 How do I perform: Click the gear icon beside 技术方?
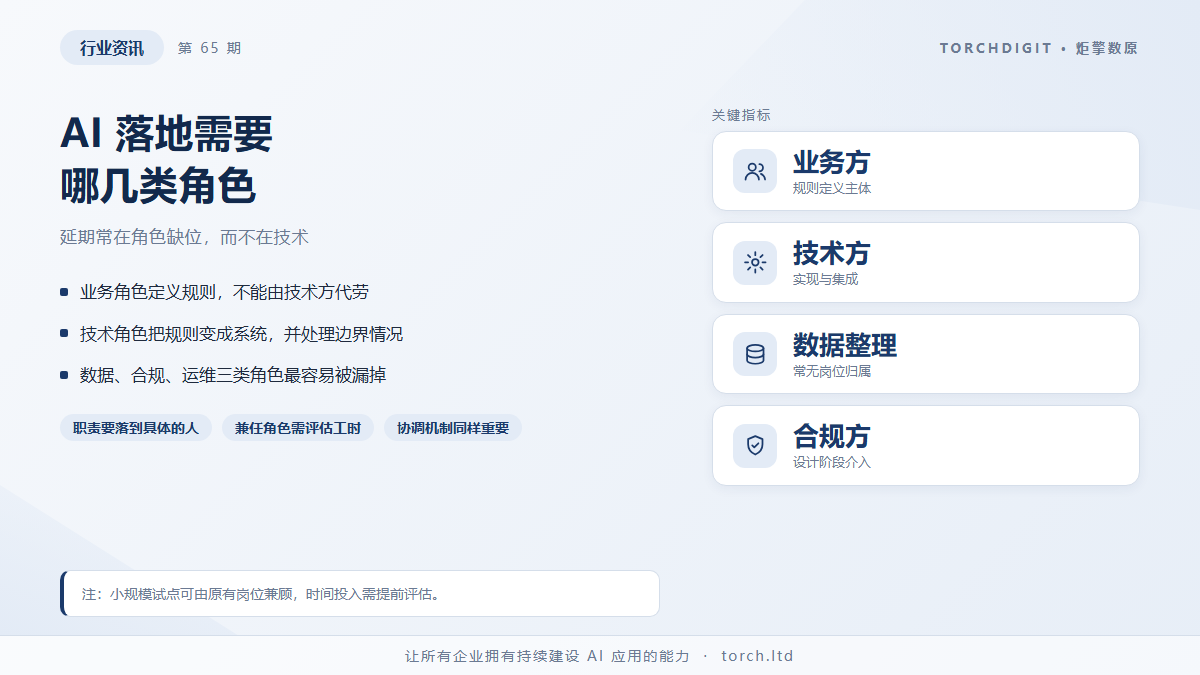755,262
